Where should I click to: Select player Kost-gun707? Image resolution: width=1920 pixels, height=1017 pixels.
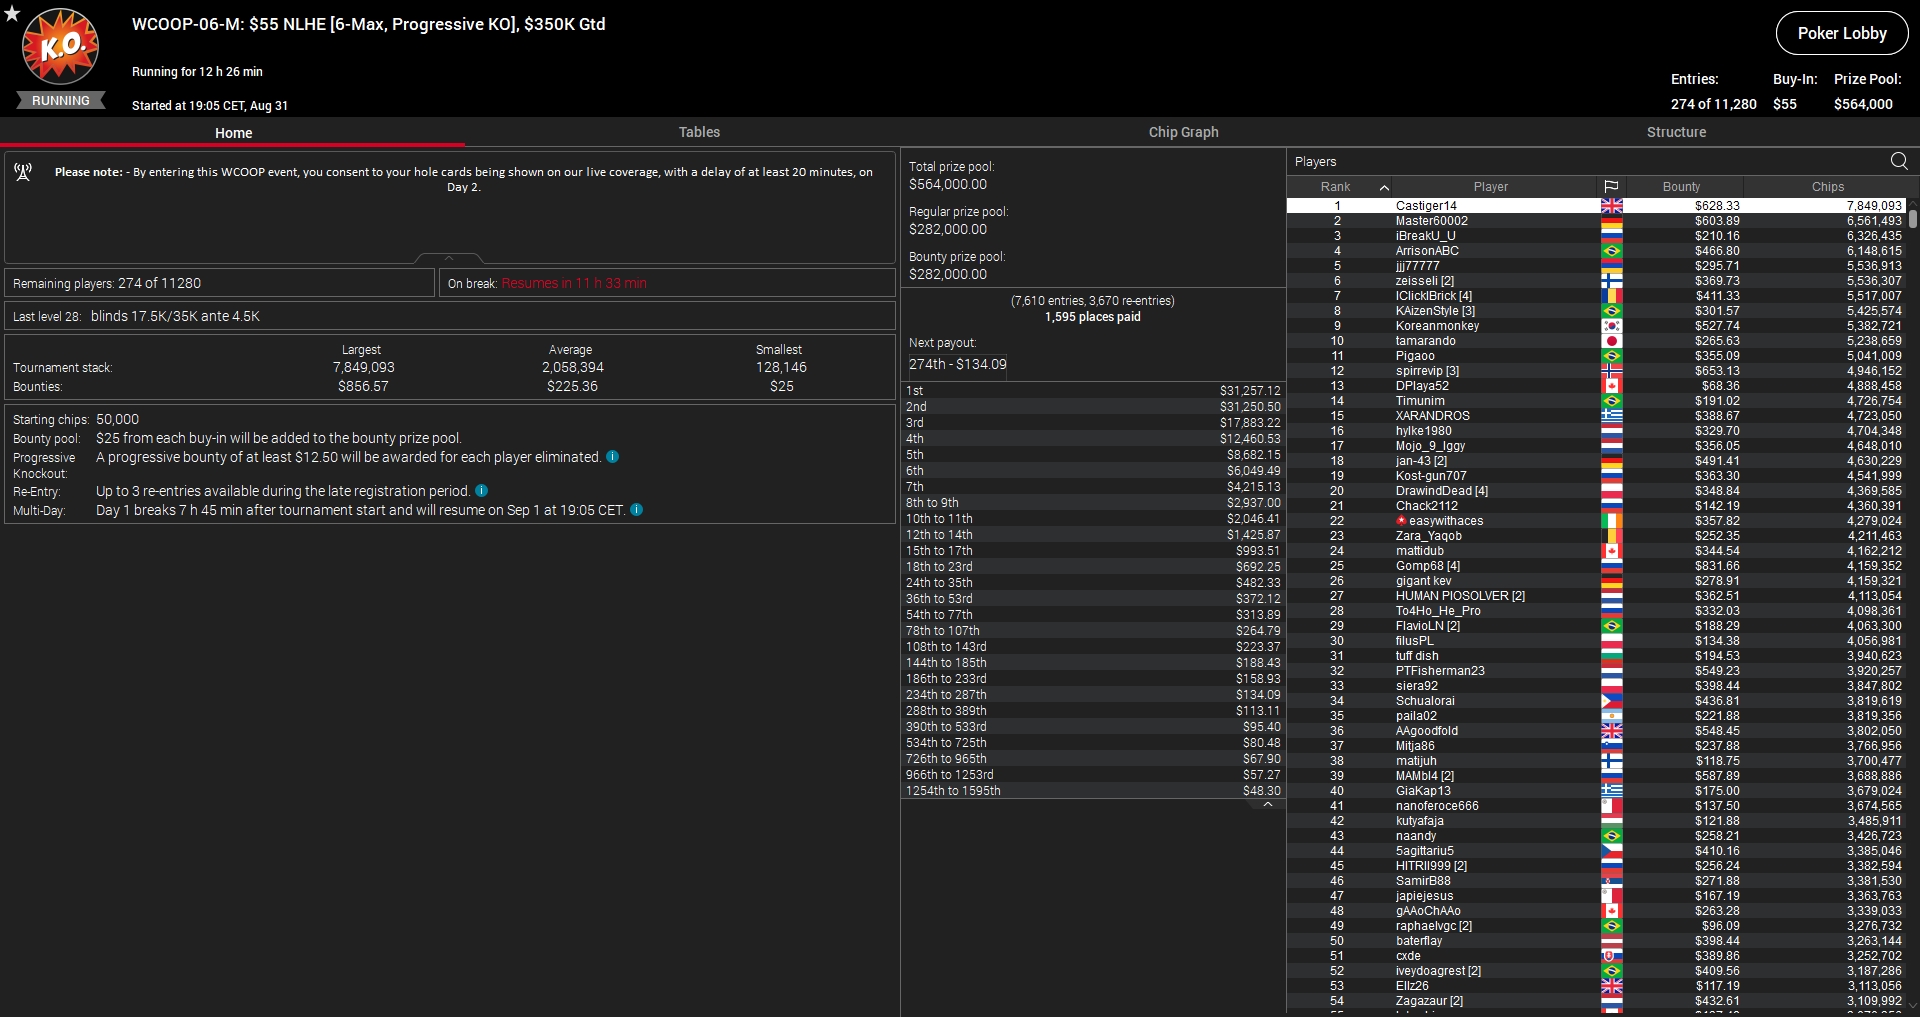(1596, 476)
